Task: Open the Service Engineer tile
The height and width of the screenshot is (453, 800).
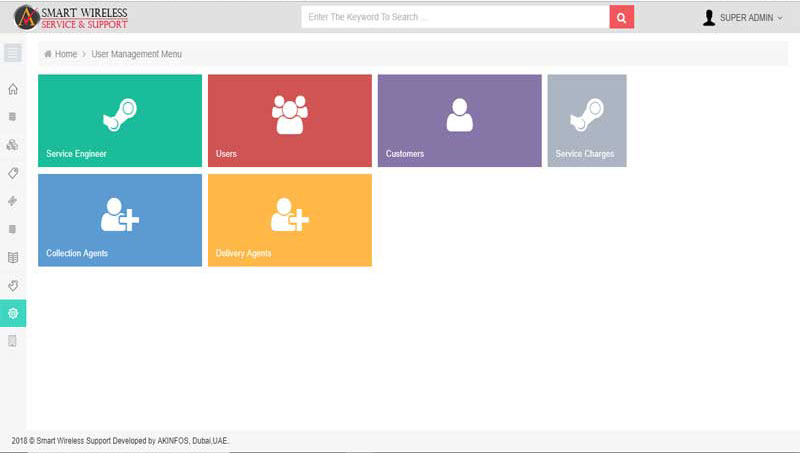Action: pyautogui.click(x=120, y=120)
